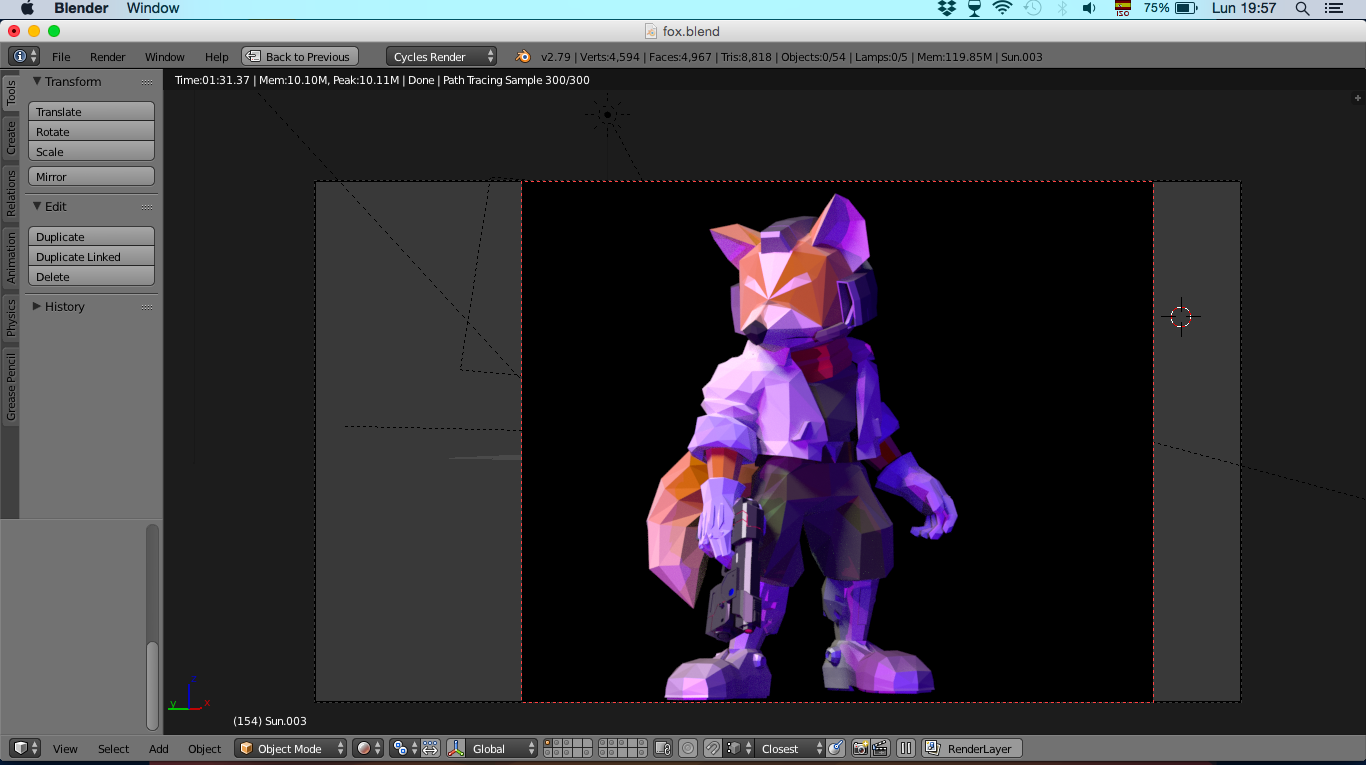Enable the first scene layer button
The height and width of the screenshot is (765, 1366).
[x=546, y=743]
